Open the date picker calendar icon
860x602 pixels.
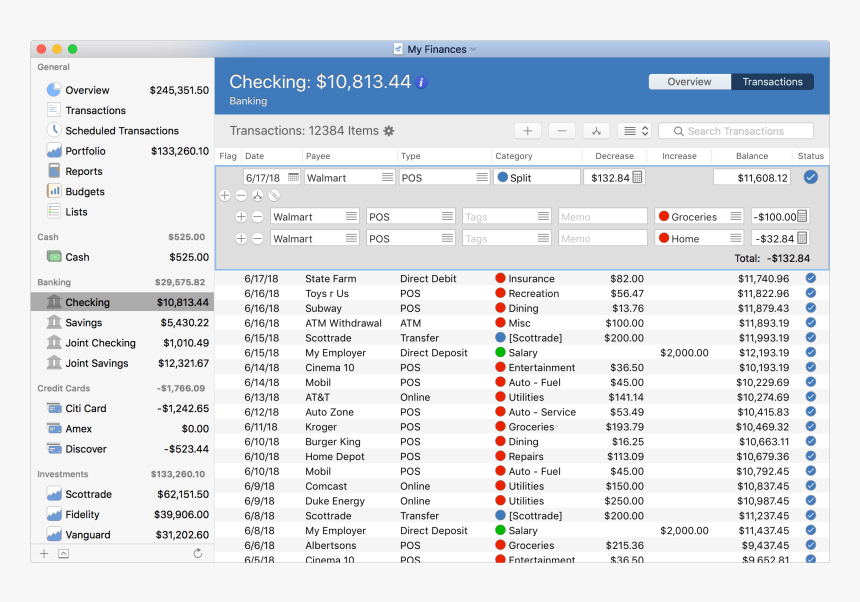point(293,177)
